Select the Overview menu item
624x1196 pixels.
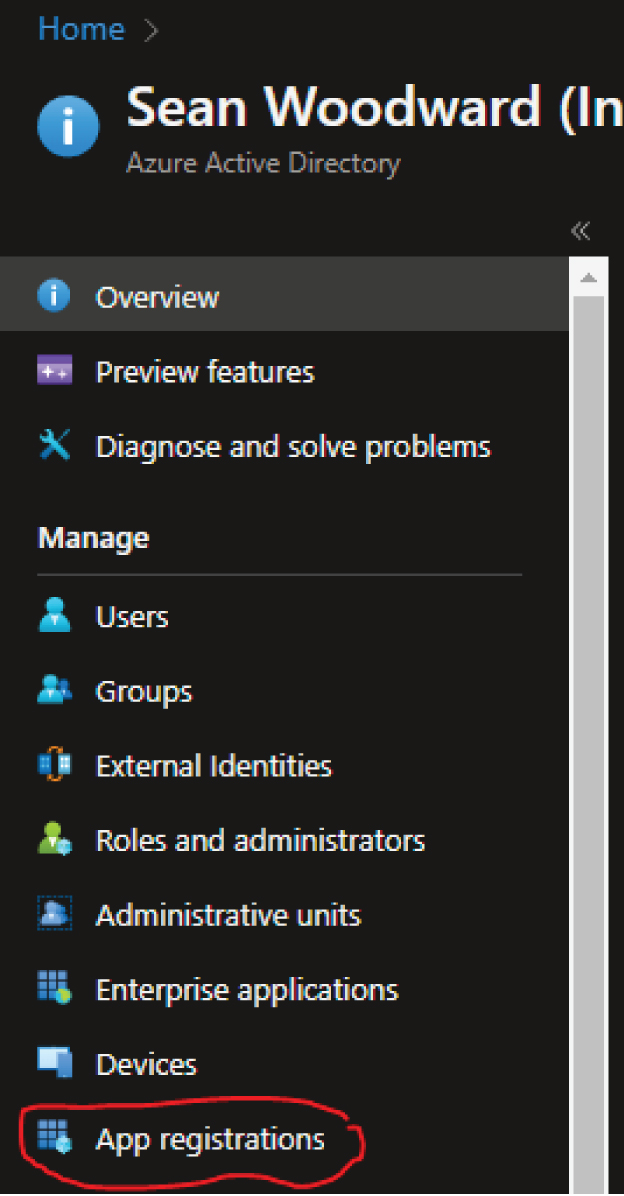(284, 296)
